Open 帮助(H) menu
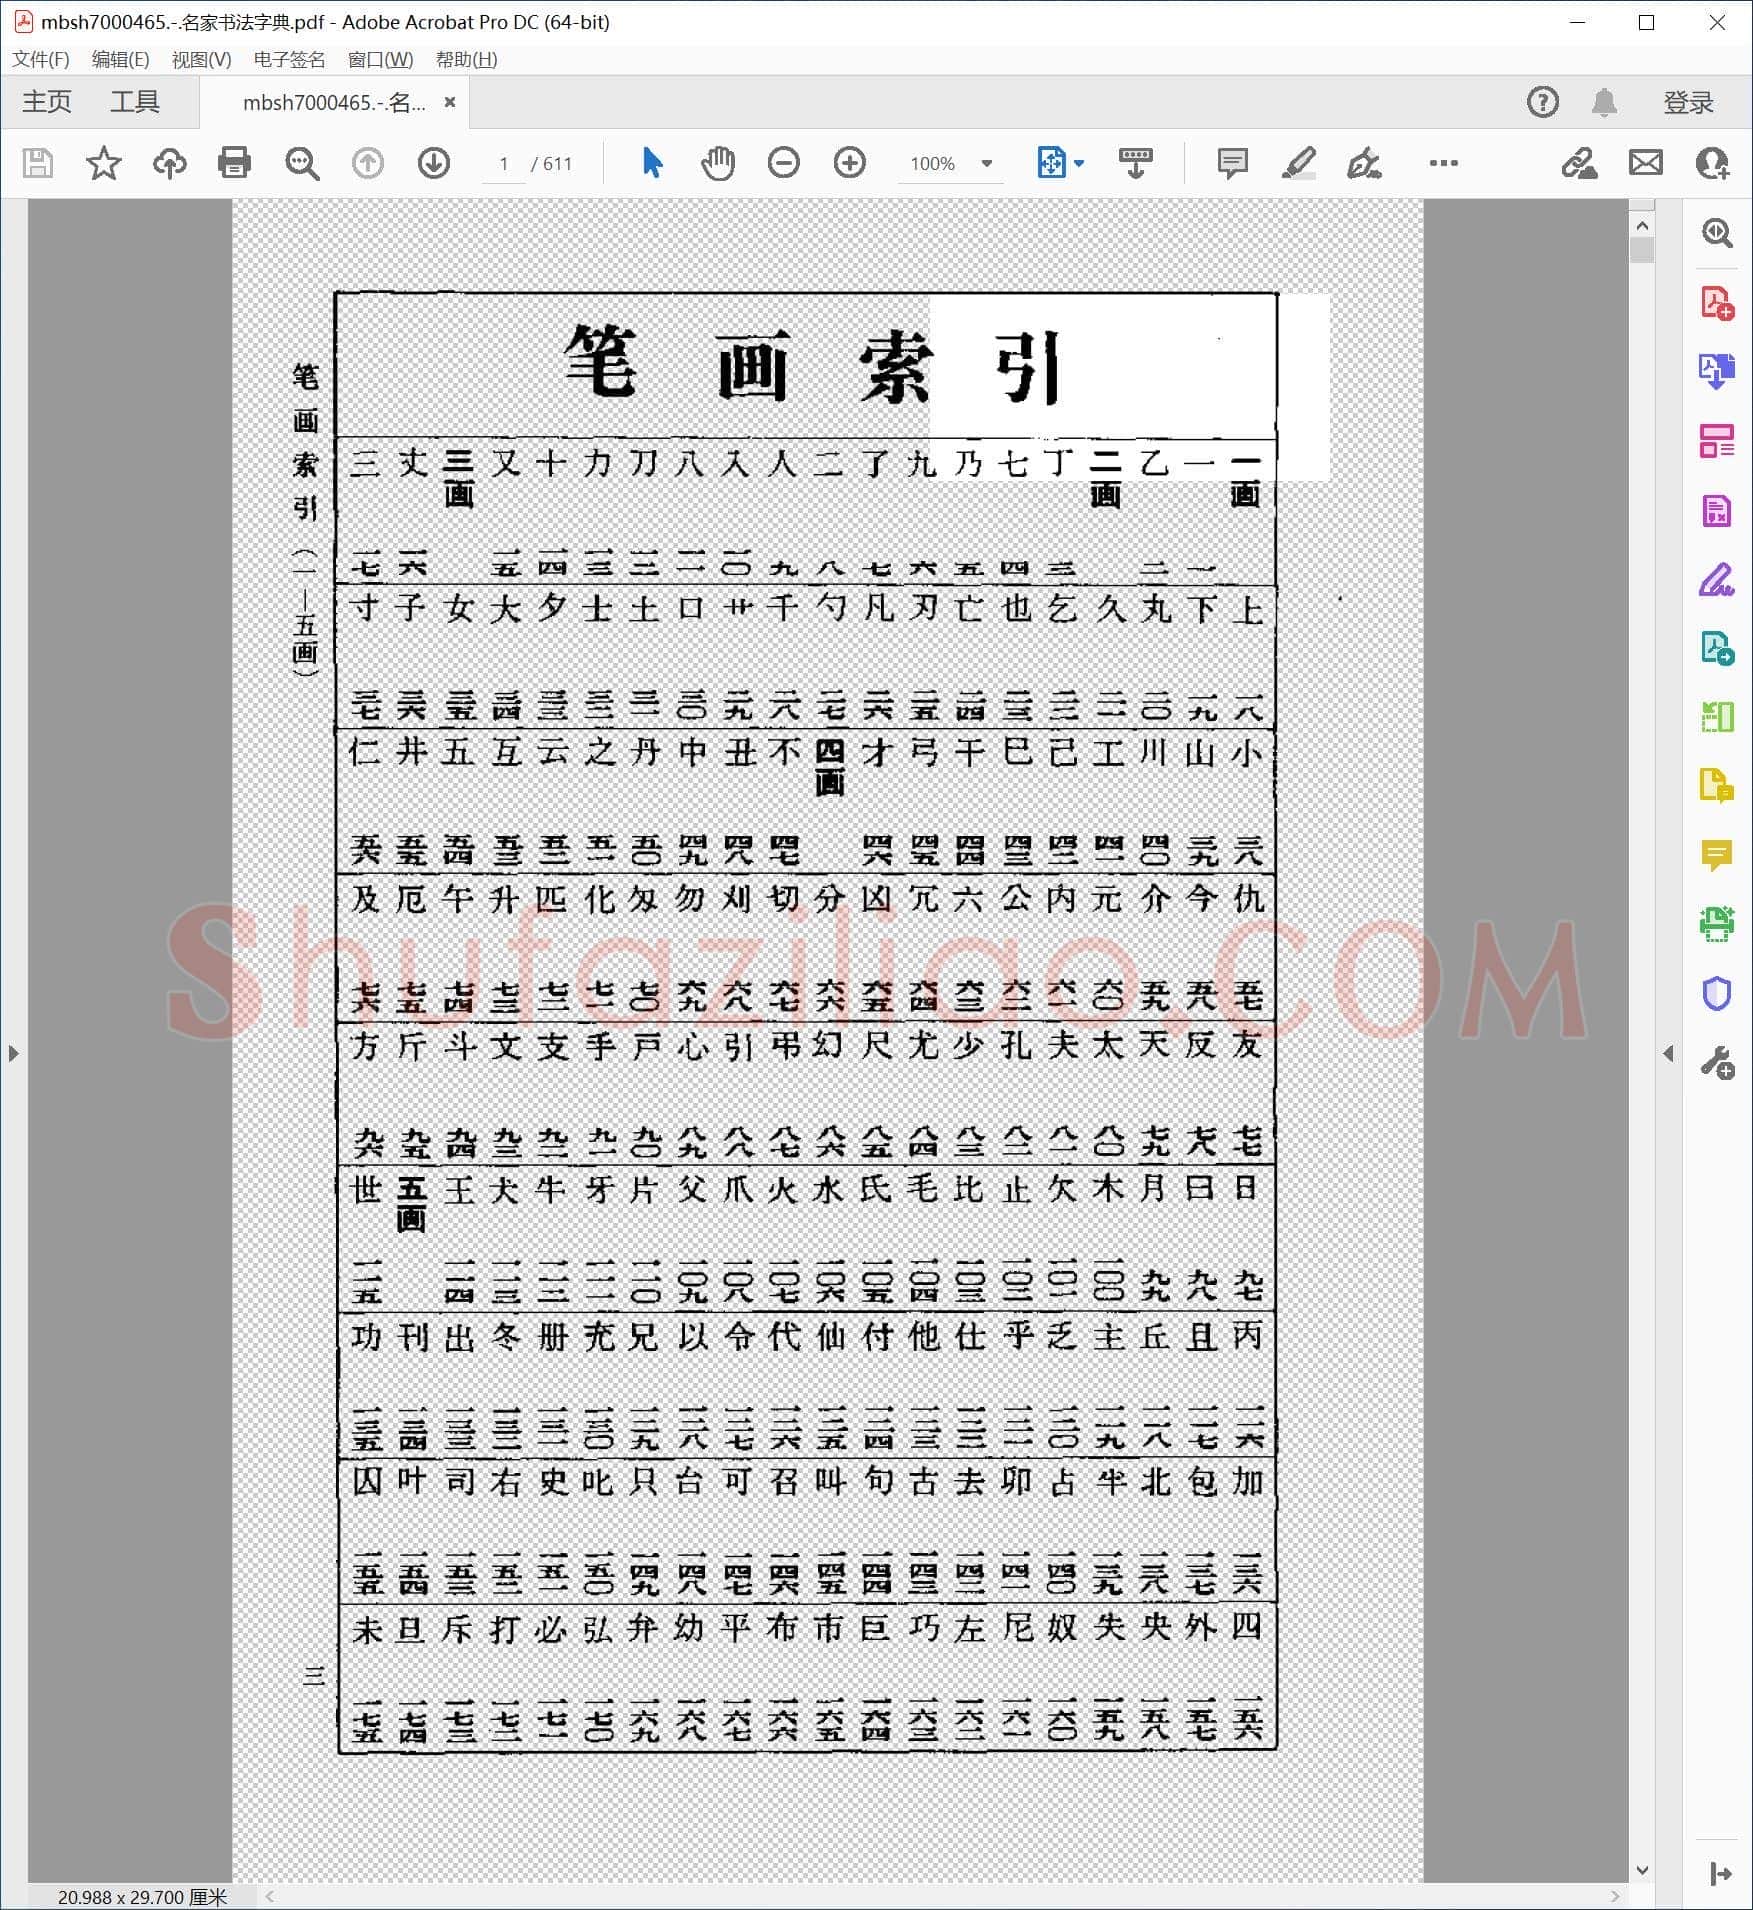 coord(466,59)
